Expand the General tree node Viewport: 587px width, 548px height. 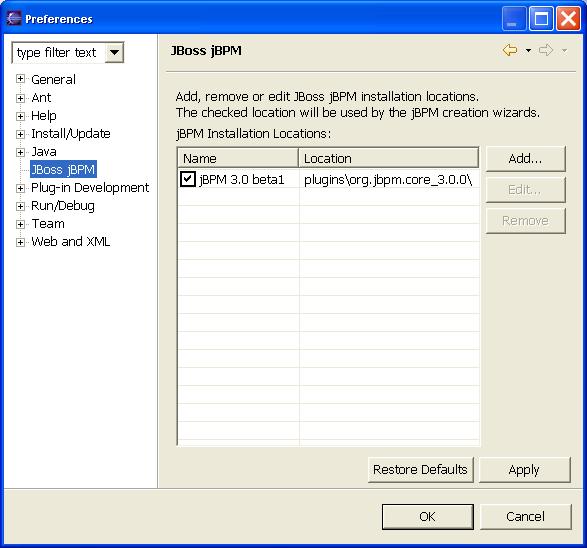coord(20,79)
